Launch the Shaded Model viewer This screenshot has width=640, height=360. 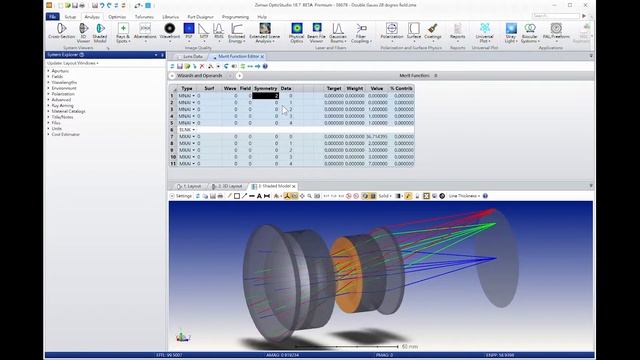[x=100, y=33]
